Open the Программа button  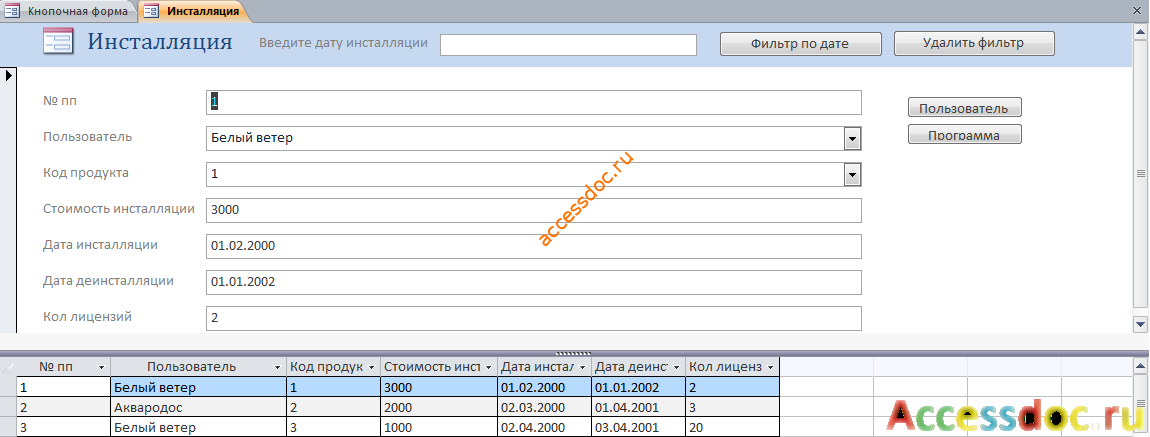(x=964, y=134)
